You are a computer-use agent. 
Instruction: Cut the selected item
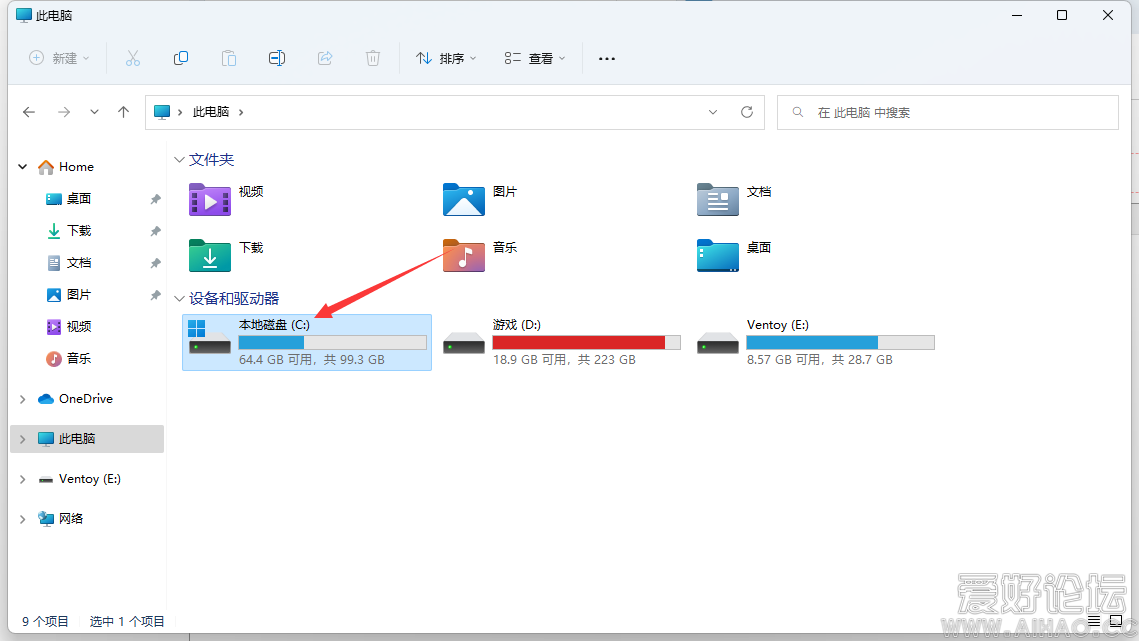click(133, 58)
